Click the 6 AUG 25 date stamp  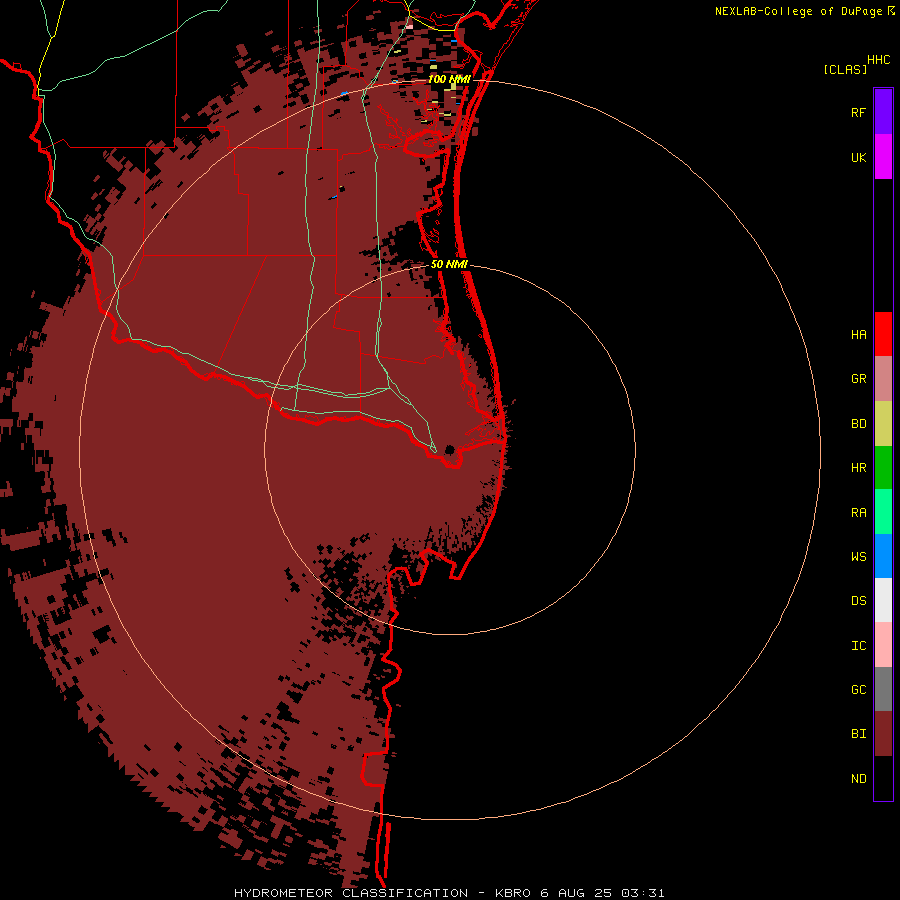coord(577,893)
